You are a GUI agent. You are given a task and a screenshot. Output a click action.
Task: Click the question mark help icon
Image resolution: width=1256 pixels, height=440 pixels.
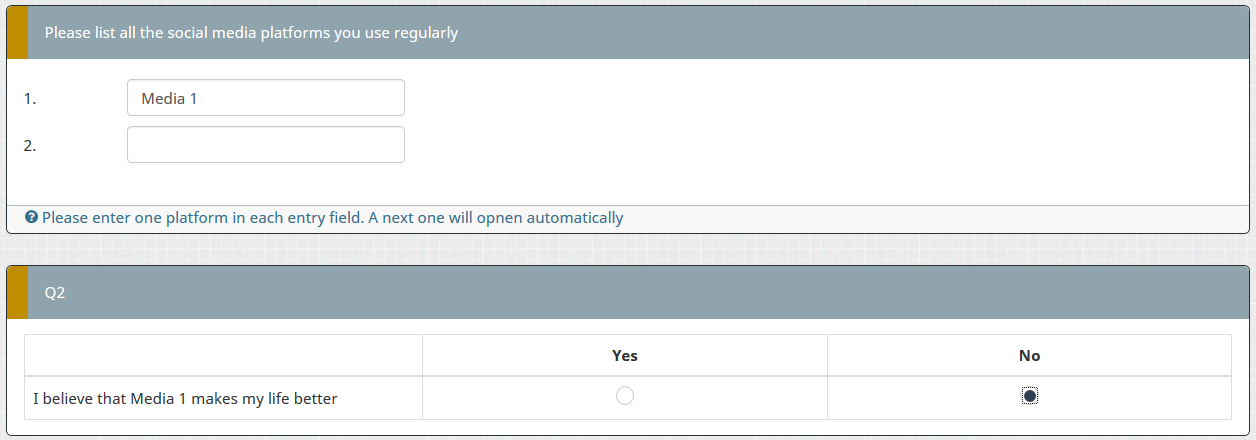(32, 218)
